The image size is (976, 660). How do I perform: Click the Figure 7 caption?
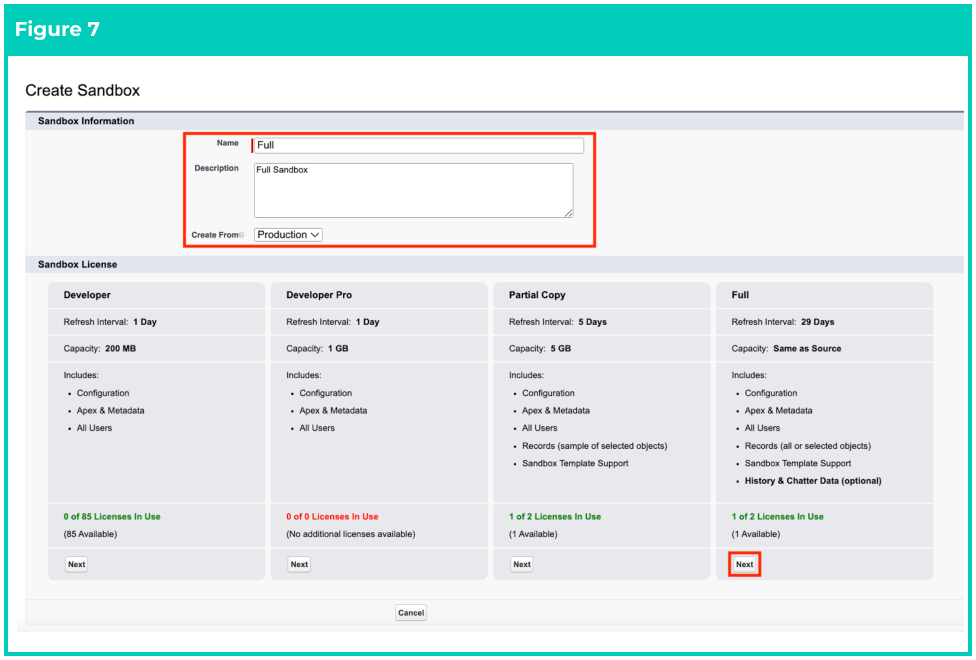point(57,29)
